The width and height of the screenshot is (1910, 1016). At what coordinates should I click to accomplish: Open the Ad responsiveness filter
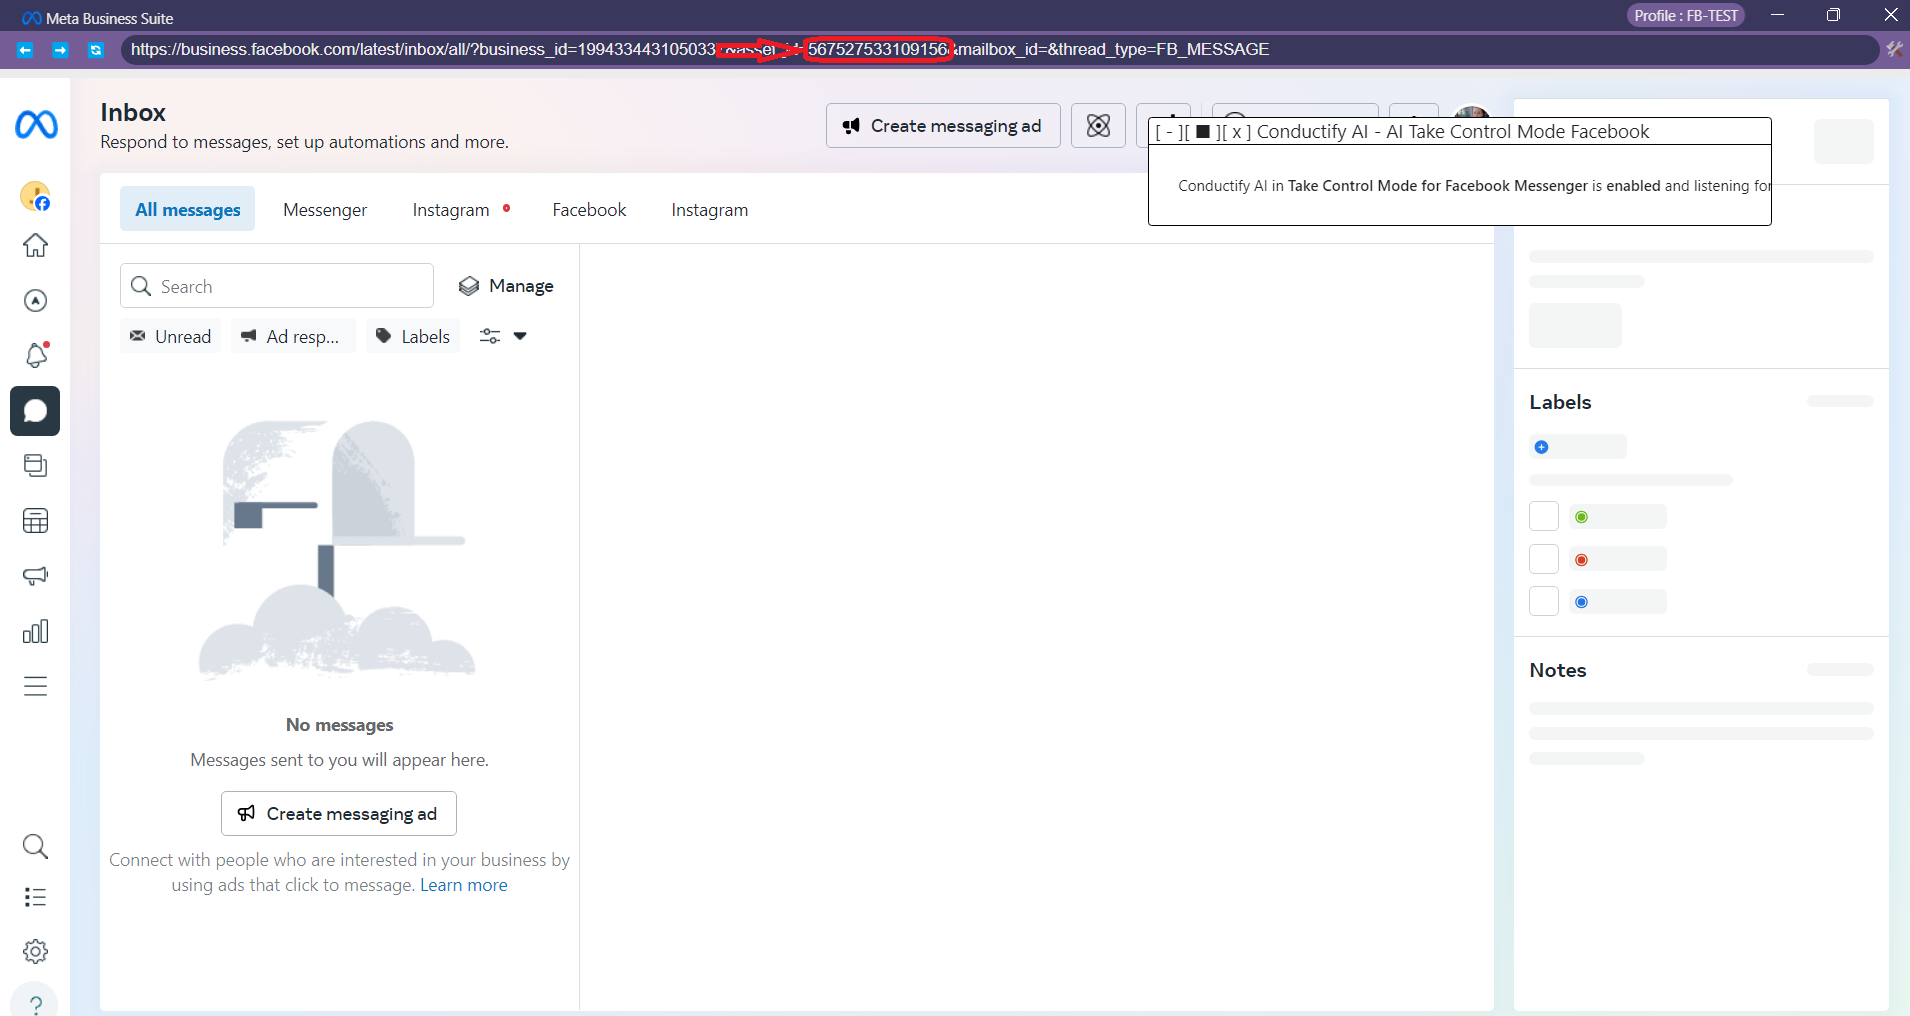coord(291,336)
